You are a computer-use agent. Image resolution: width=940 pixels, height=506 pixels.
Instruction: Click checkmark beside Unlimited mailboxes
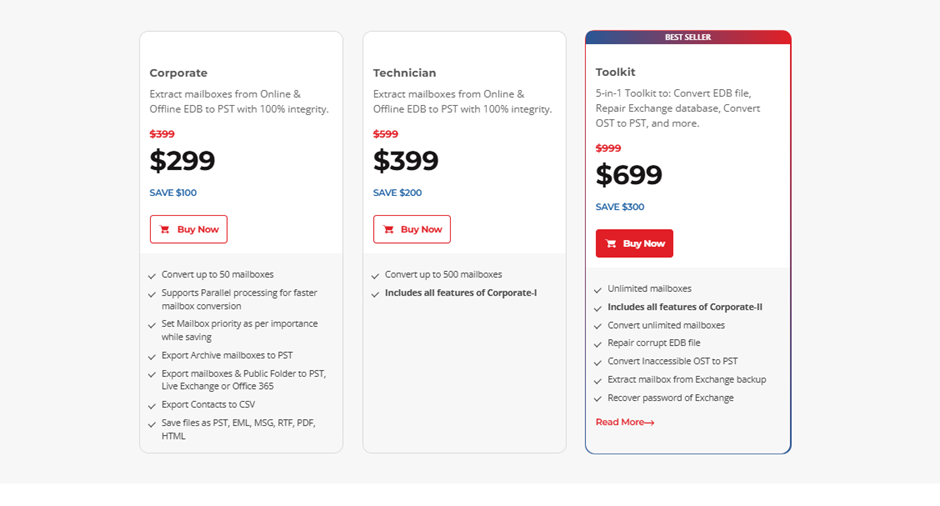[598, 290]
